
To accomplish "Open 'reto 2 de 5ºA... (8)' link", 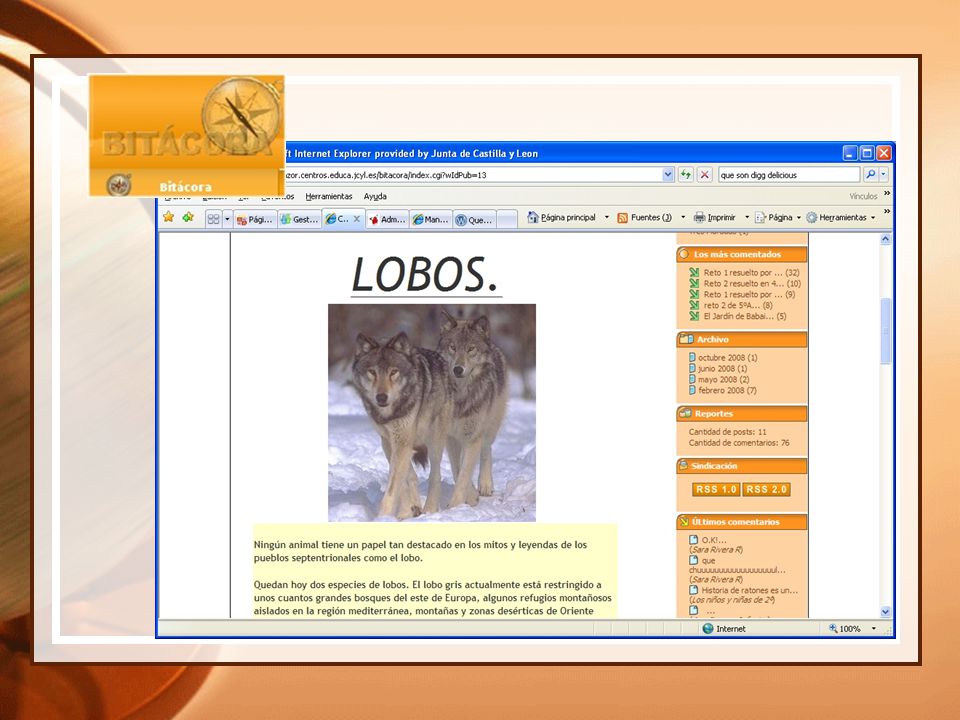I will (x=738, y=305).
